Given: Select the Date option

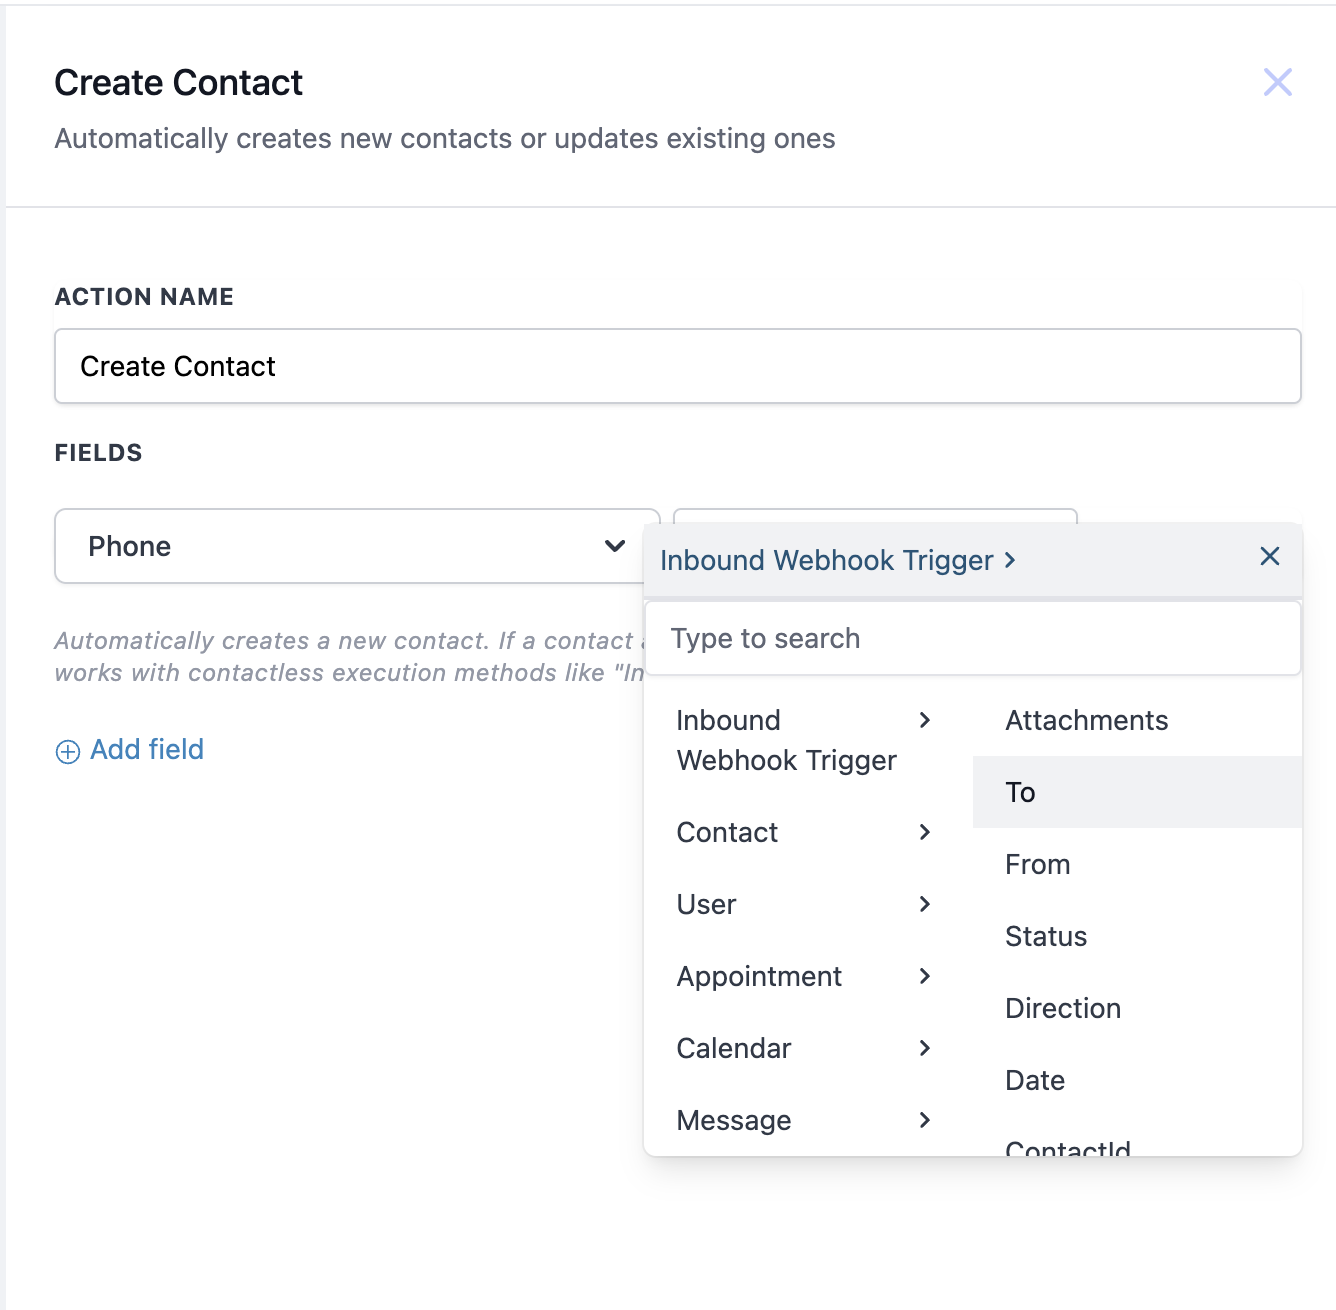Looking at the screenshot, I should pos(1034,1080).
